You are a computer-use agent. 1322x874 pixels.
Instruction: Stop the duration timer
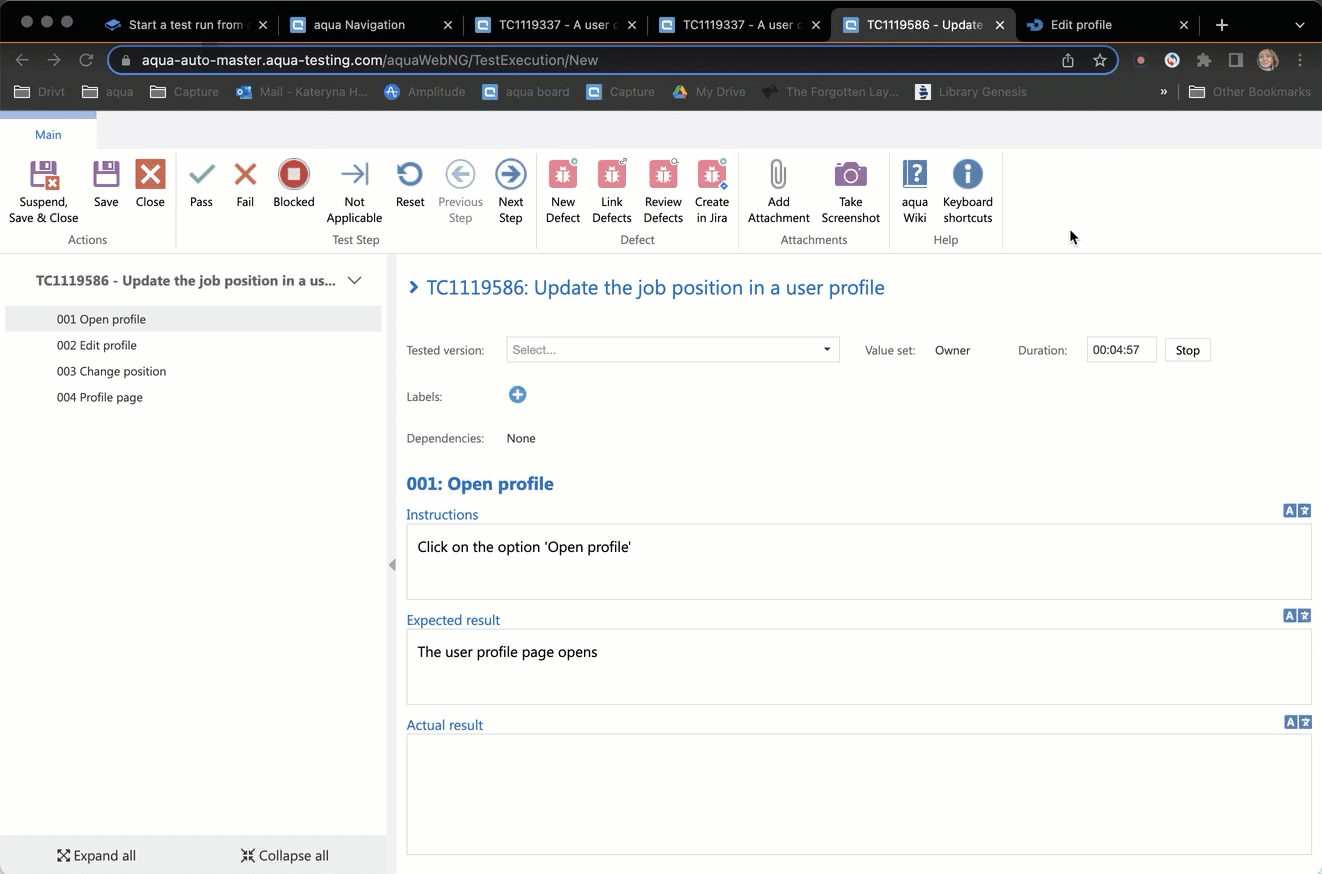pos(1187,350)
